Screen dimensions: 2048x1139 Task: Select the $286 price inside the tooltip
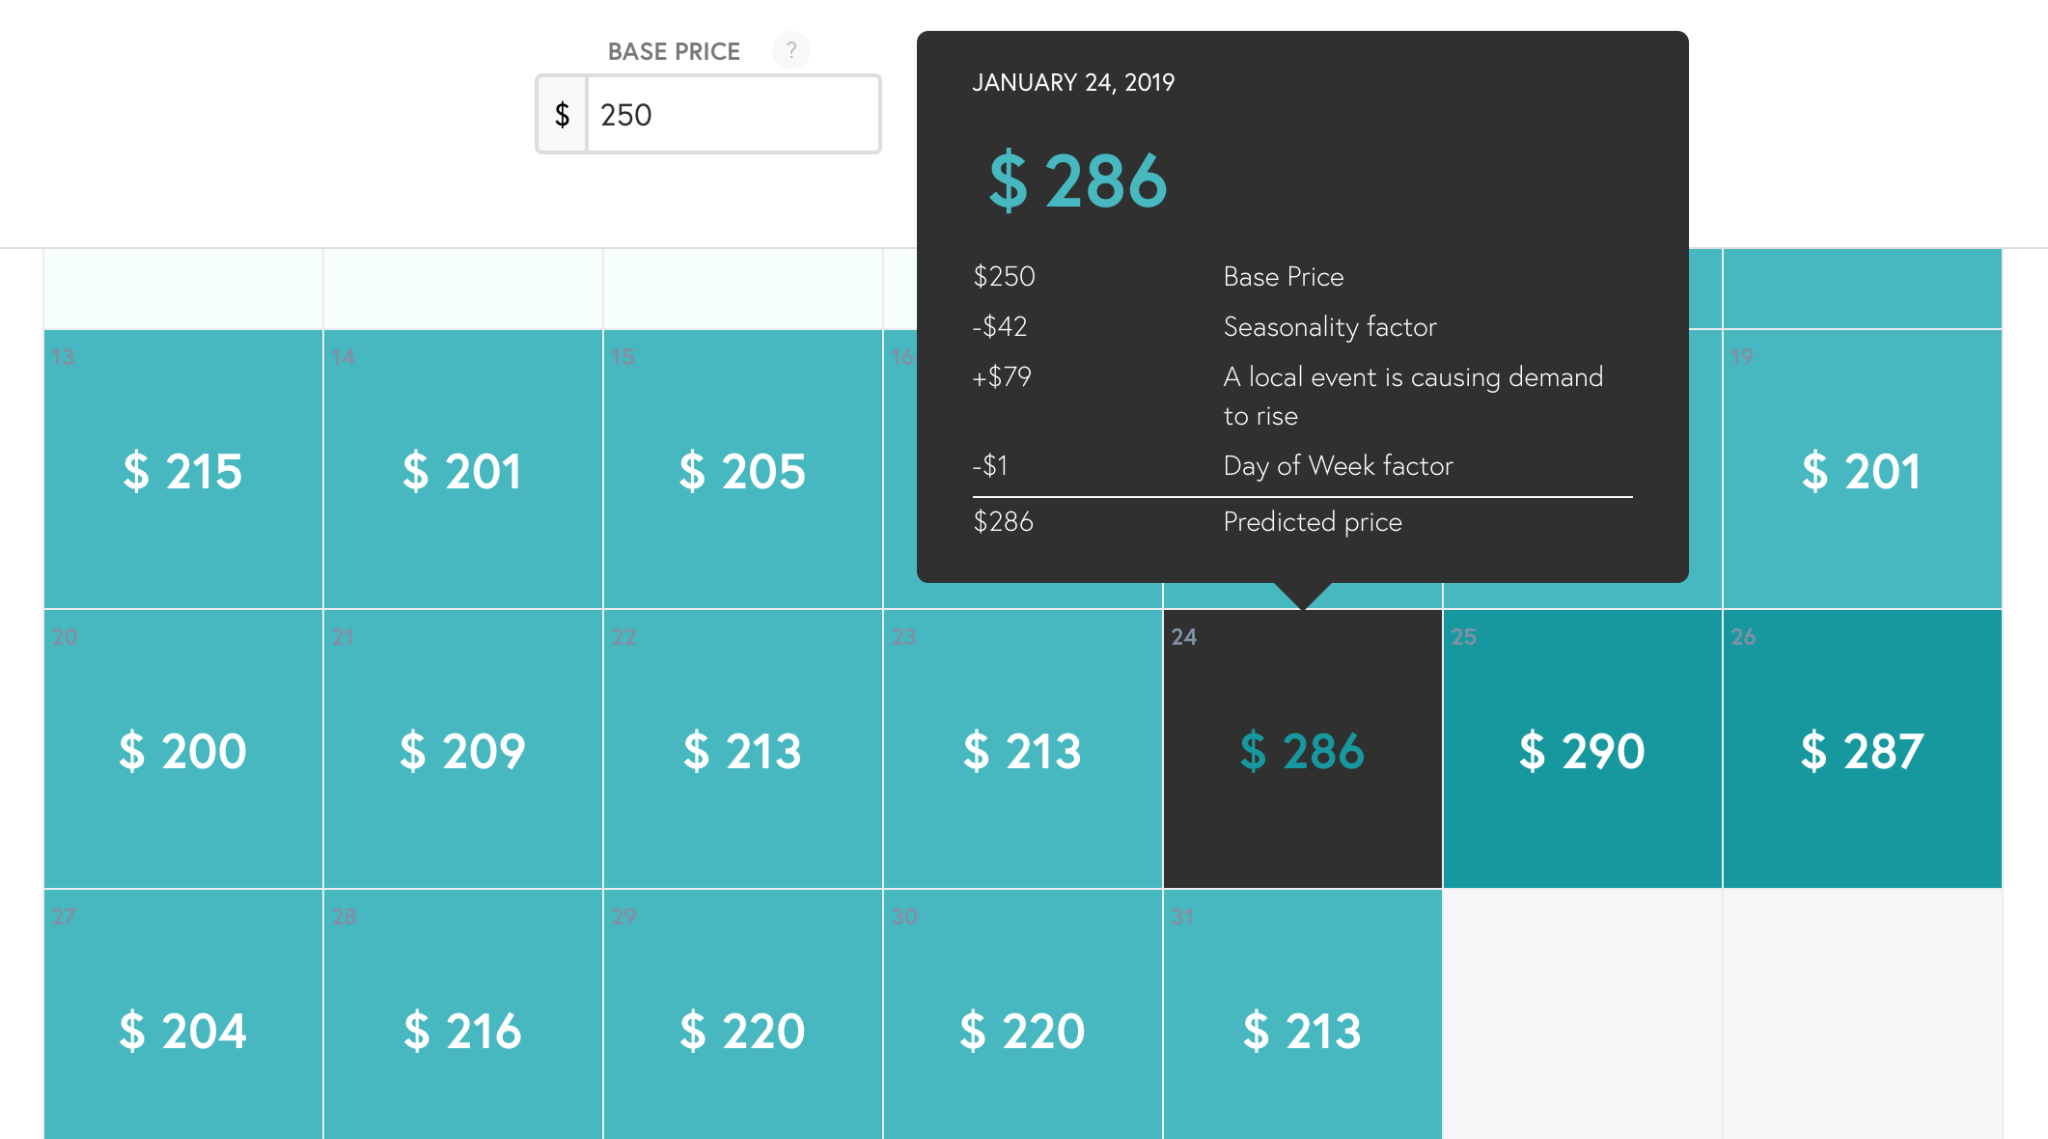1078,181
